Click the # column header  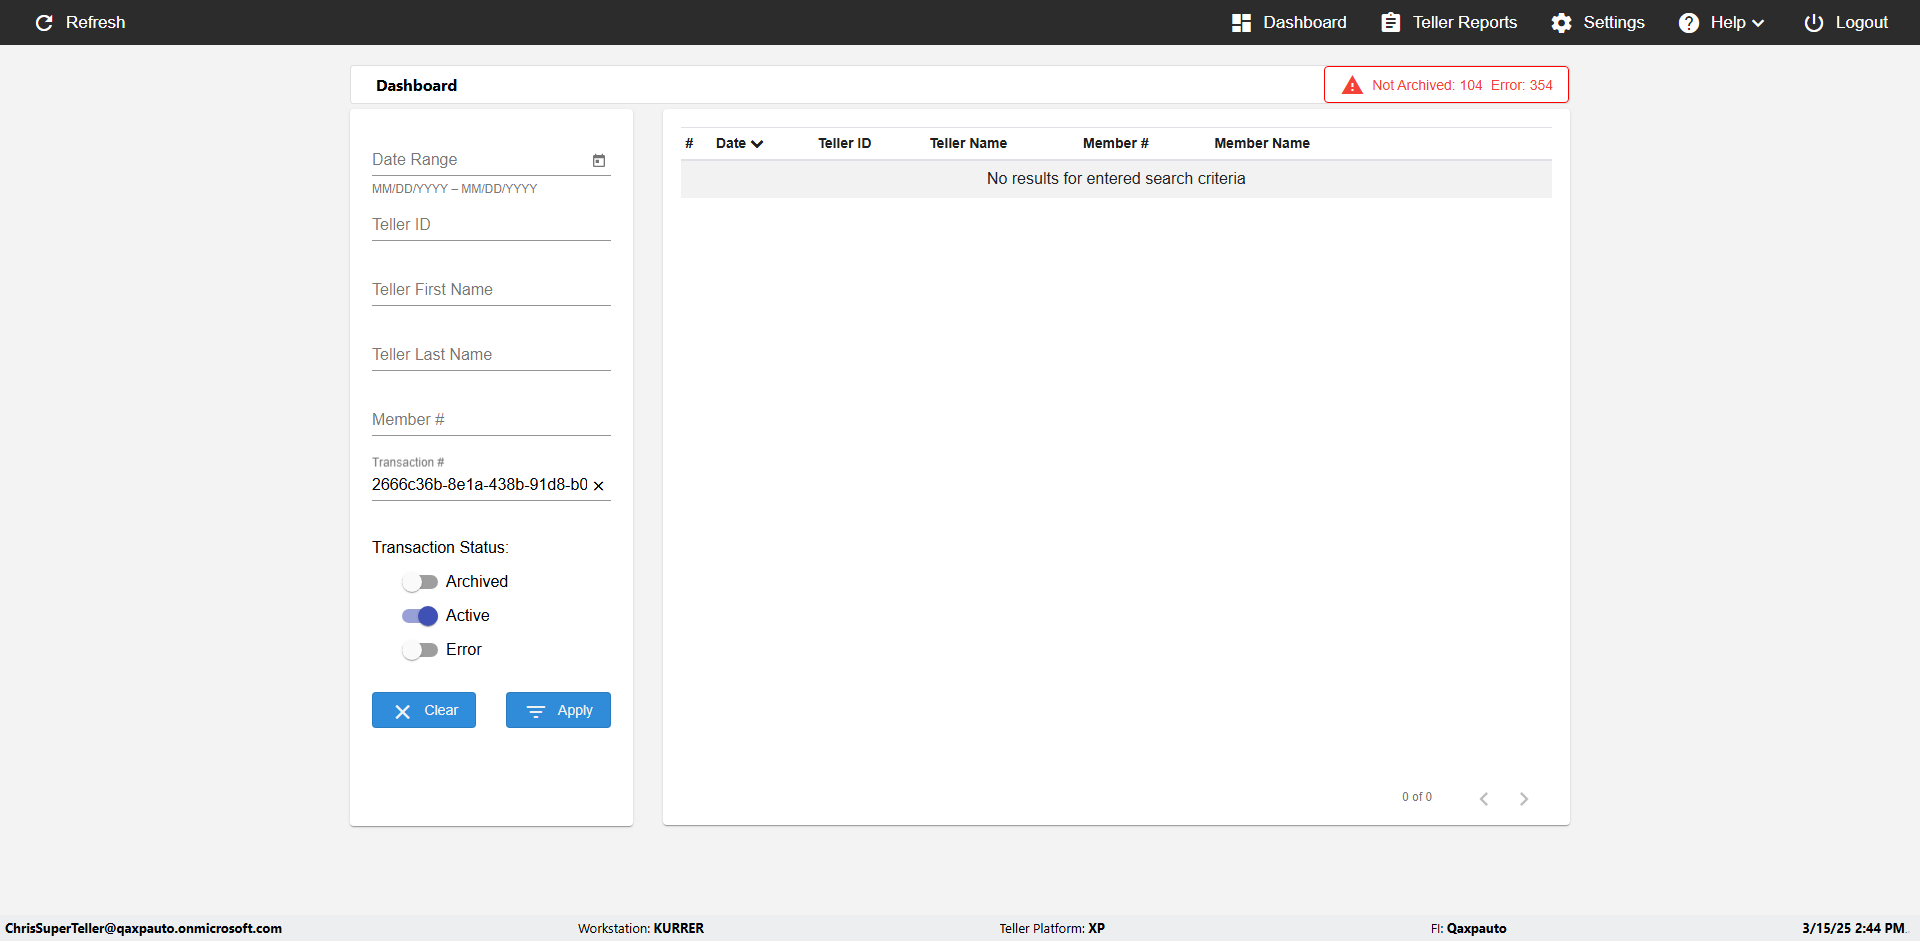(689, 143)
